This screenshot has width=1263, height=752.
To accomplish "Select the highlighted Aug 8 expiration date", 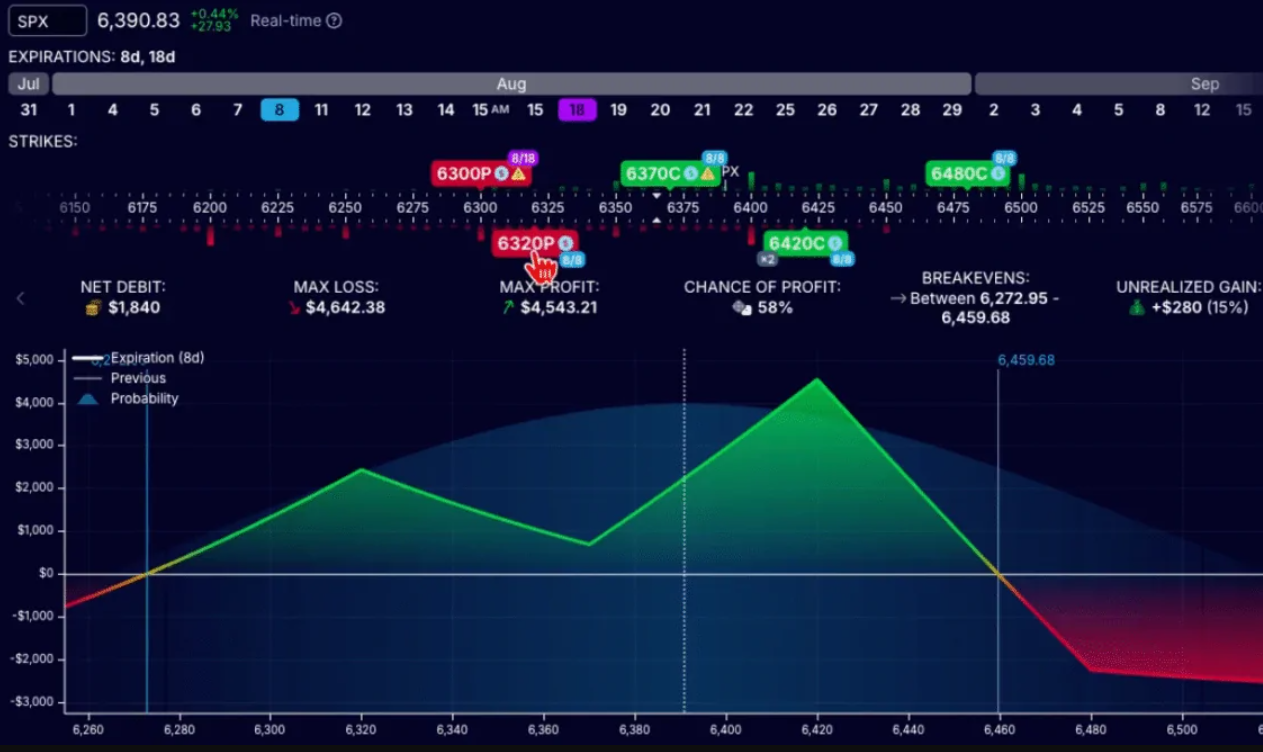I will click(279, 110).
